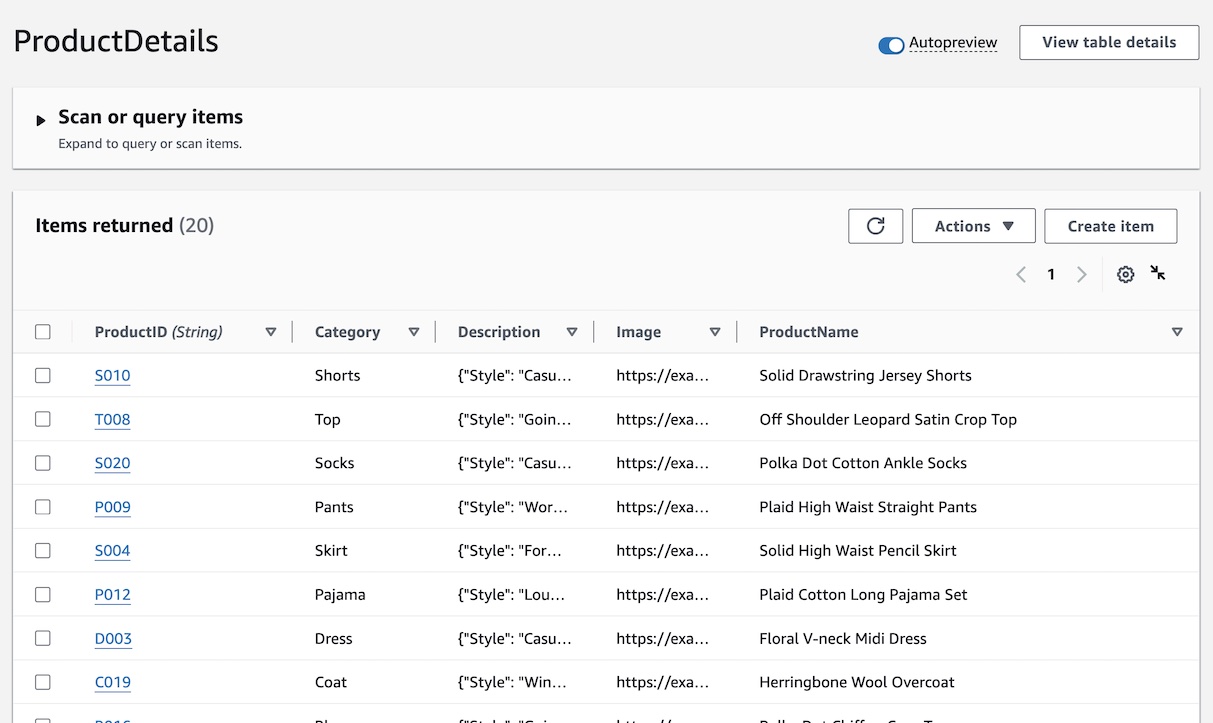Click the ProductID (String) column header
Viewport: 1213px width, 723px height.
(x=158, y=332)
